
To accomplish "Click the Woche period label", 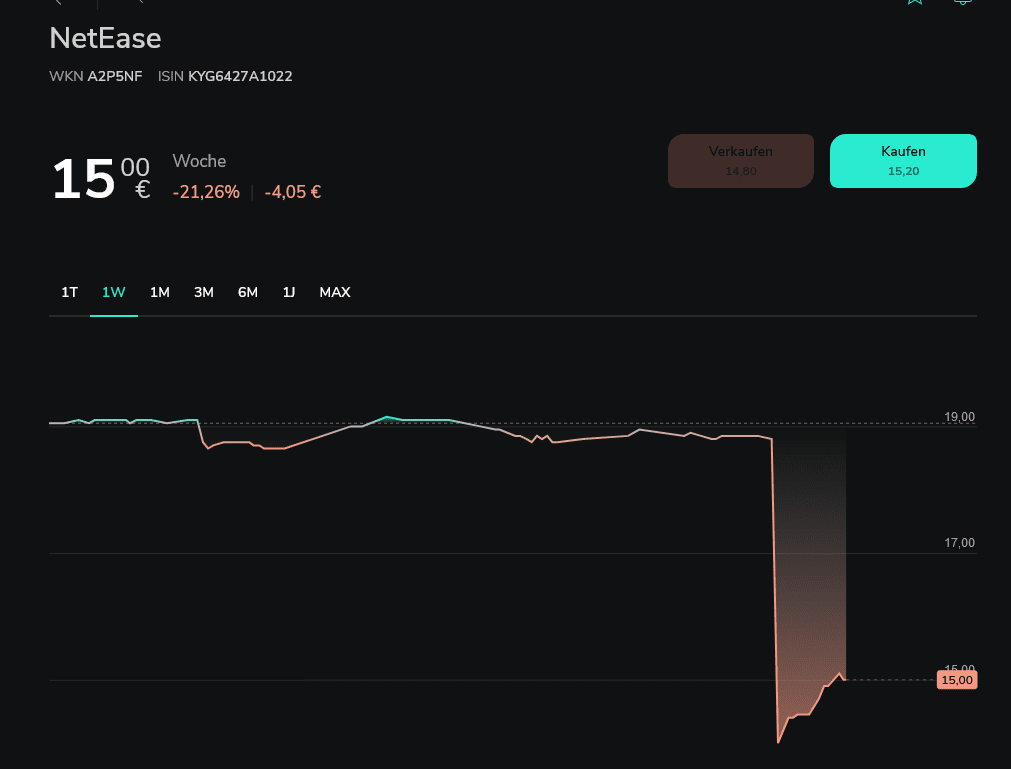I will 199,161.
